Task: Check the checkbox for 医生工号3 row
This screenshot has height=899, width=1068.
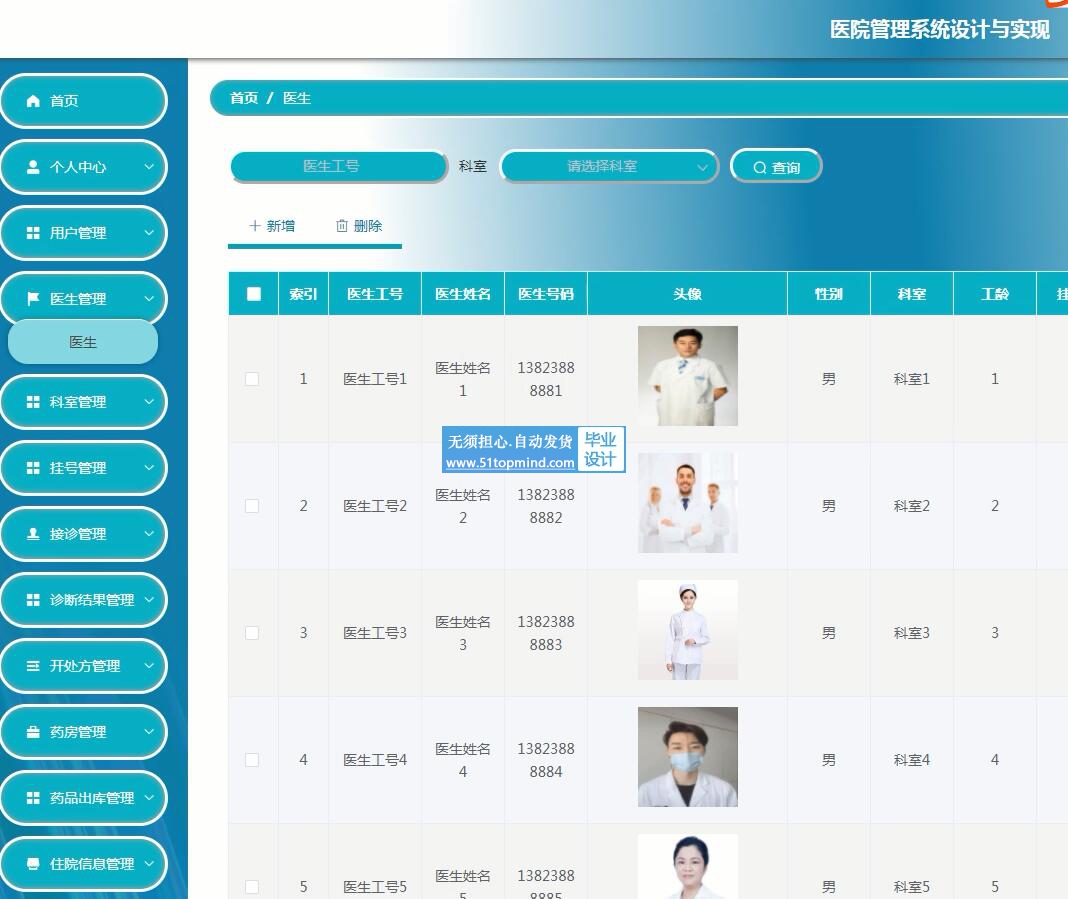Action: [x=252, y=633]
